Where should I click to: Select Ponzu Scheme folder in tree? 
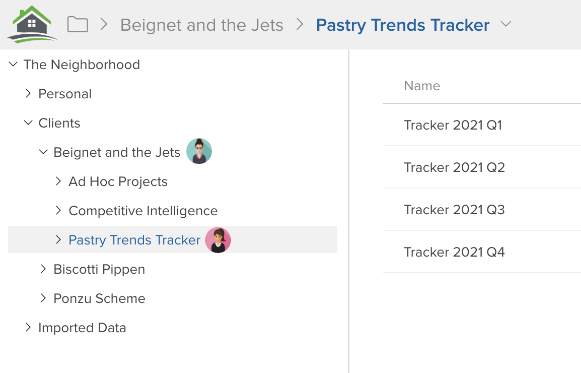pyautogui.click(x=99, y=299)
